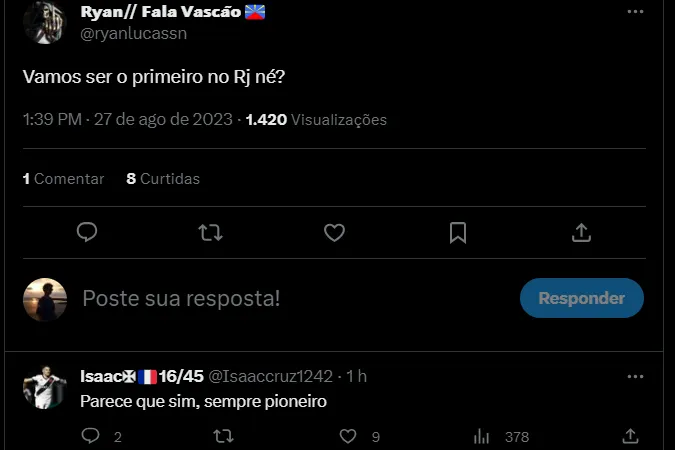Open the 1 Comentar count
The image size is (675, 450).
point(63,179)
